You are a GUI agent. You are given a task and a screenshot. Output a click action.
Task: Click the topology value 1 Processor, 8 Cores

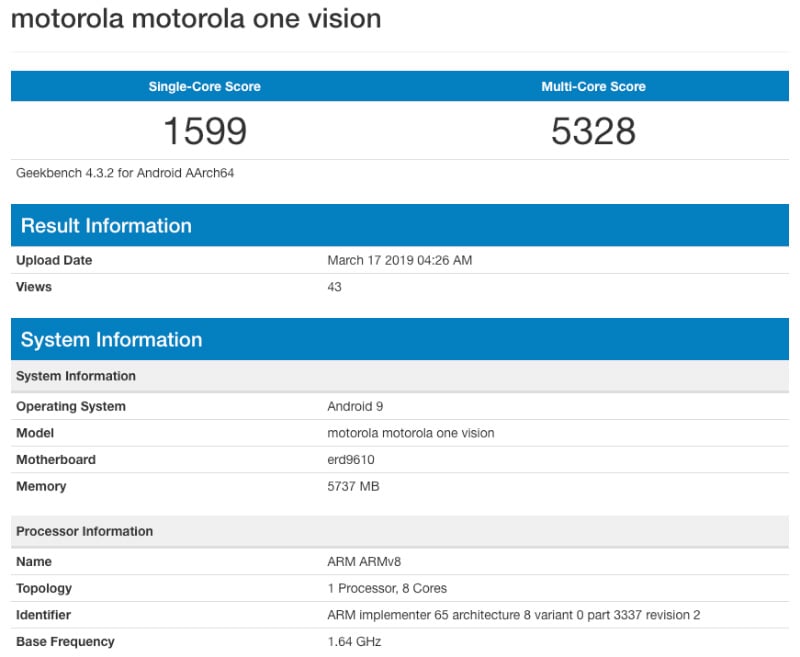click(387, 588)
